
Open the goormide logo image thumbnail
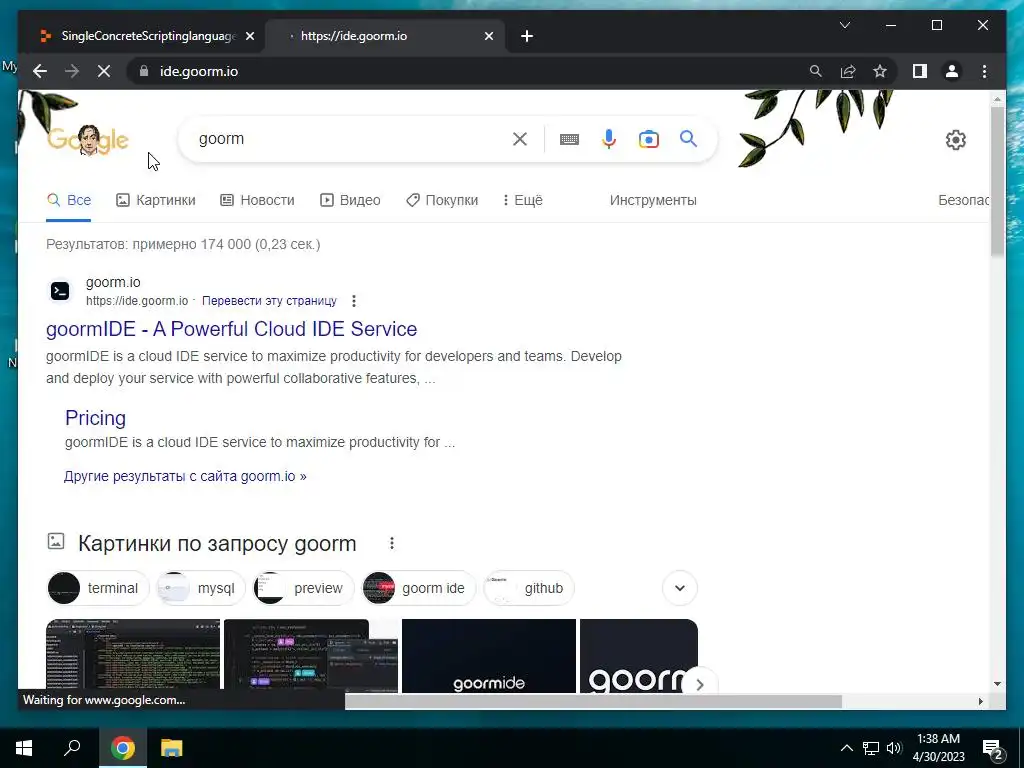tap(488, 656)
